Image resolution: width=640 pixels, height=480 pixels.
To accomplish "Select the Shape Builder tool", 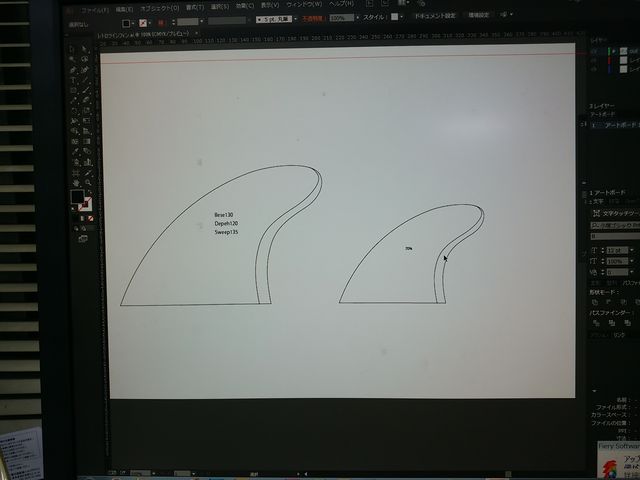I will 74,131.
